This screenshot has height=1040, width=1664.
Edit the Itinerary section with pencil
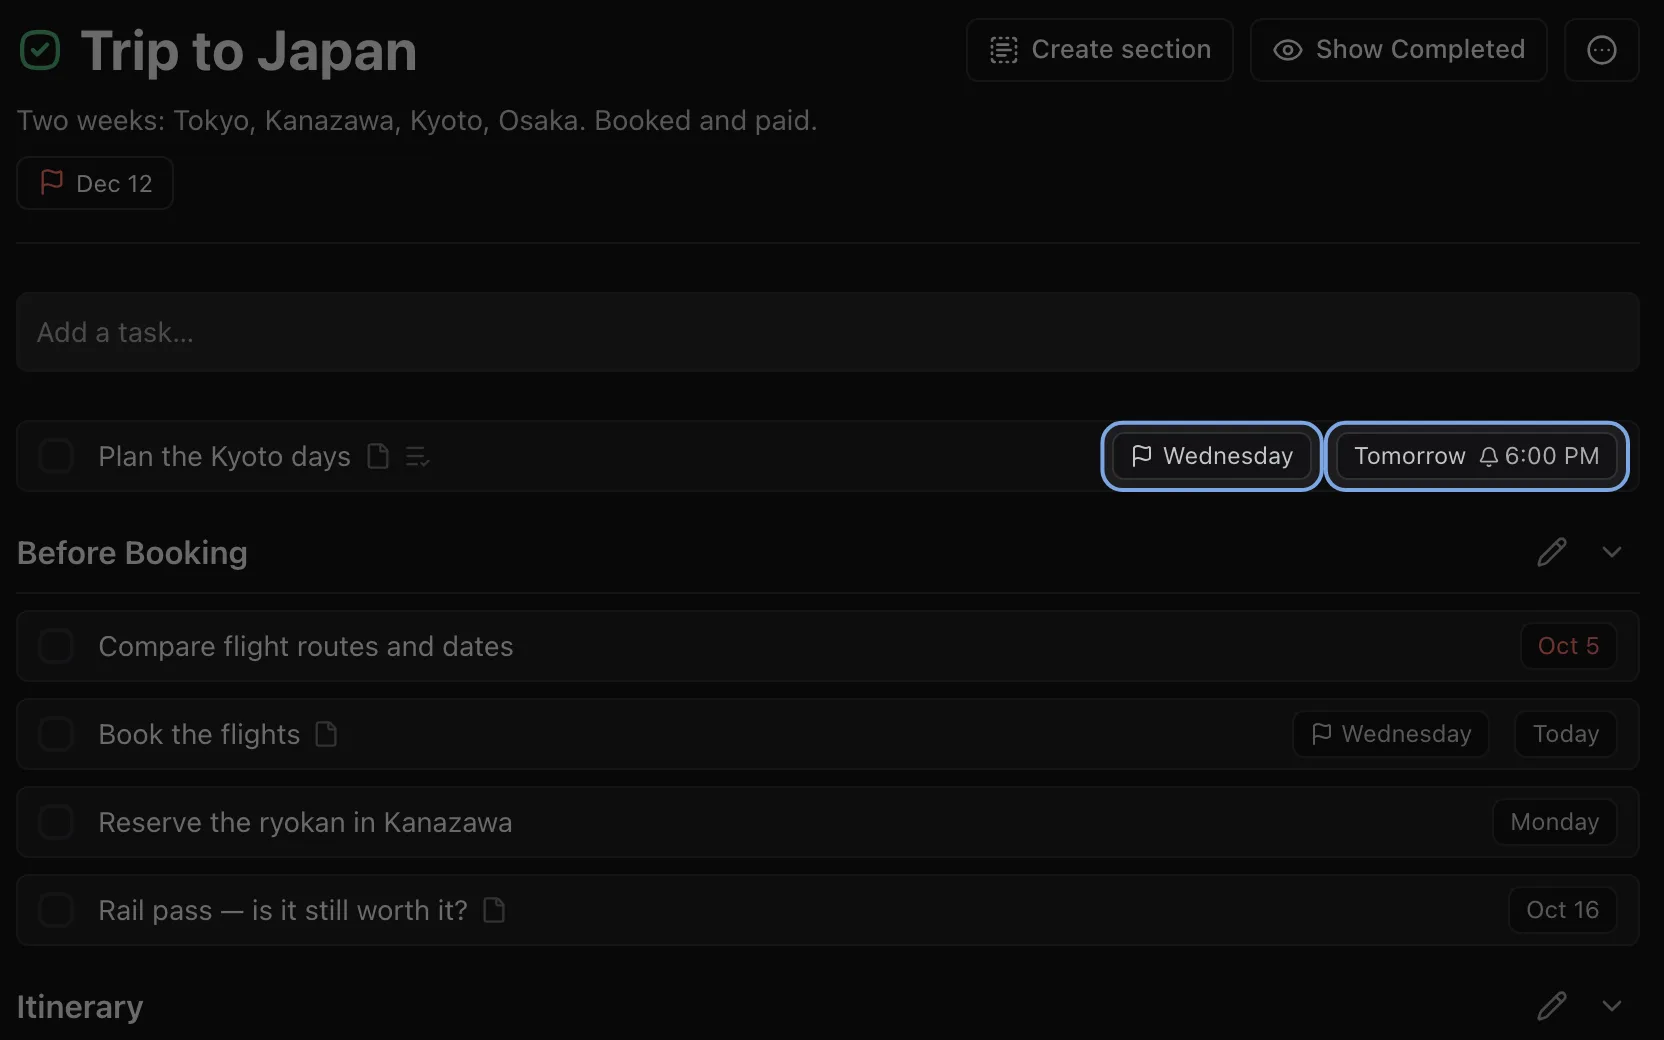pos(1552,1006)
